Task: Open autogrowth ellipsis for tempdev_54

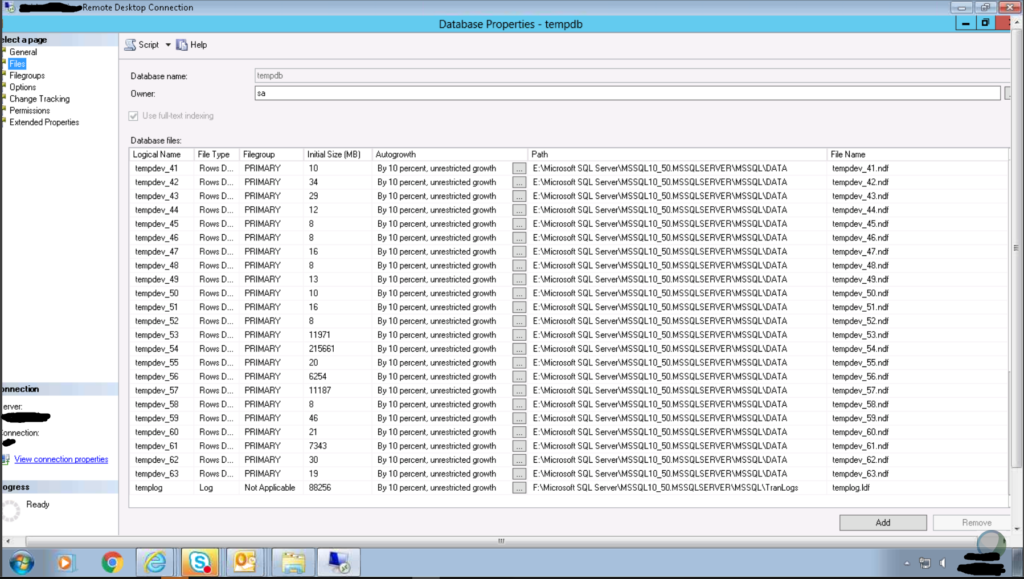Action: pyautogui.click(x=519, y=349)
